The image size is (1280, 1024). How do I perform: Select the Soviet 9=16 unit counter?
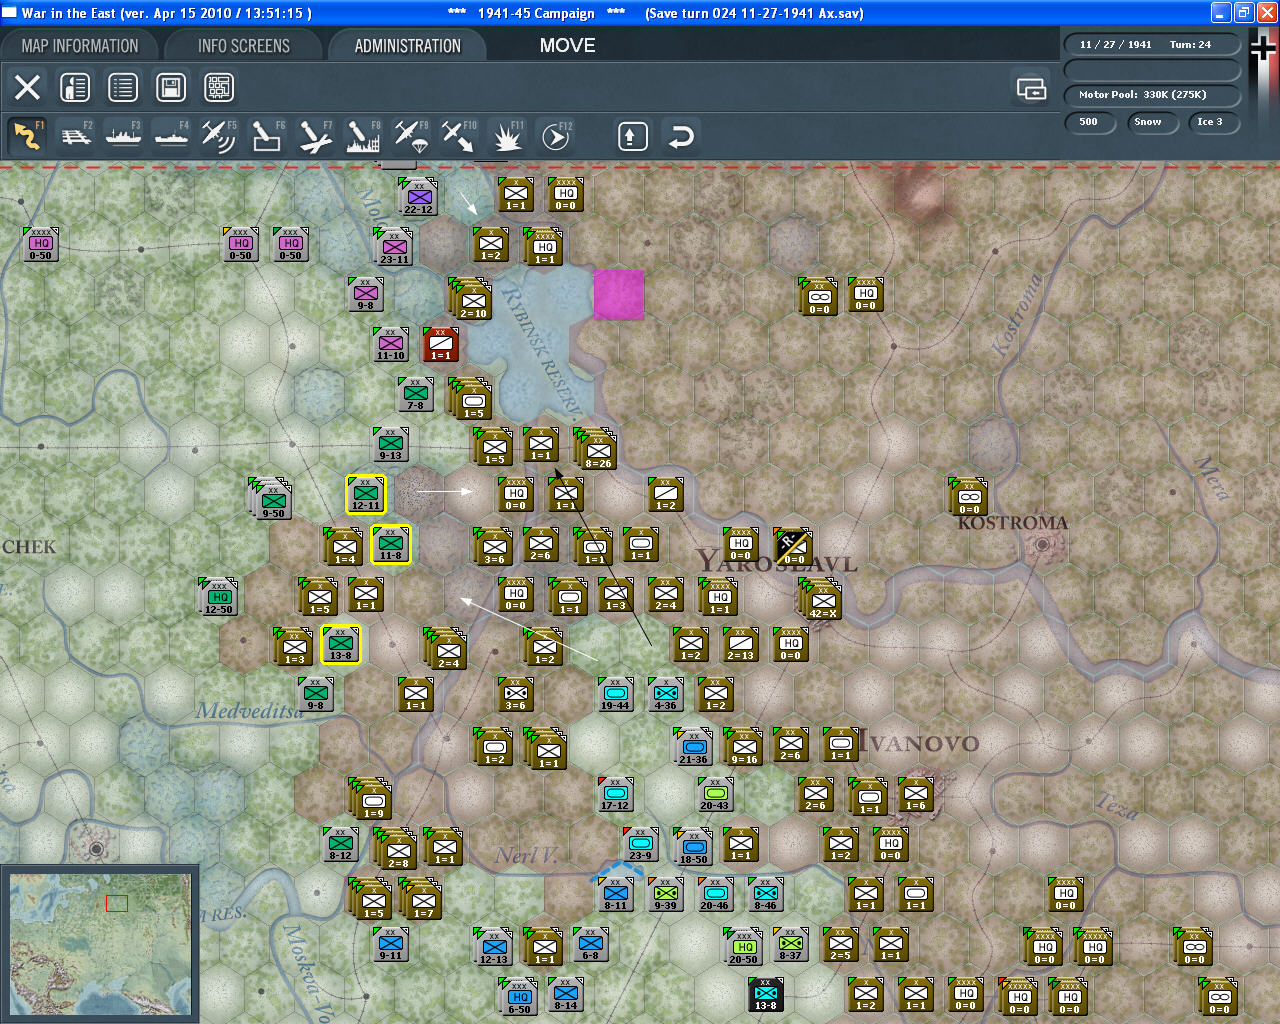point(743,747)
